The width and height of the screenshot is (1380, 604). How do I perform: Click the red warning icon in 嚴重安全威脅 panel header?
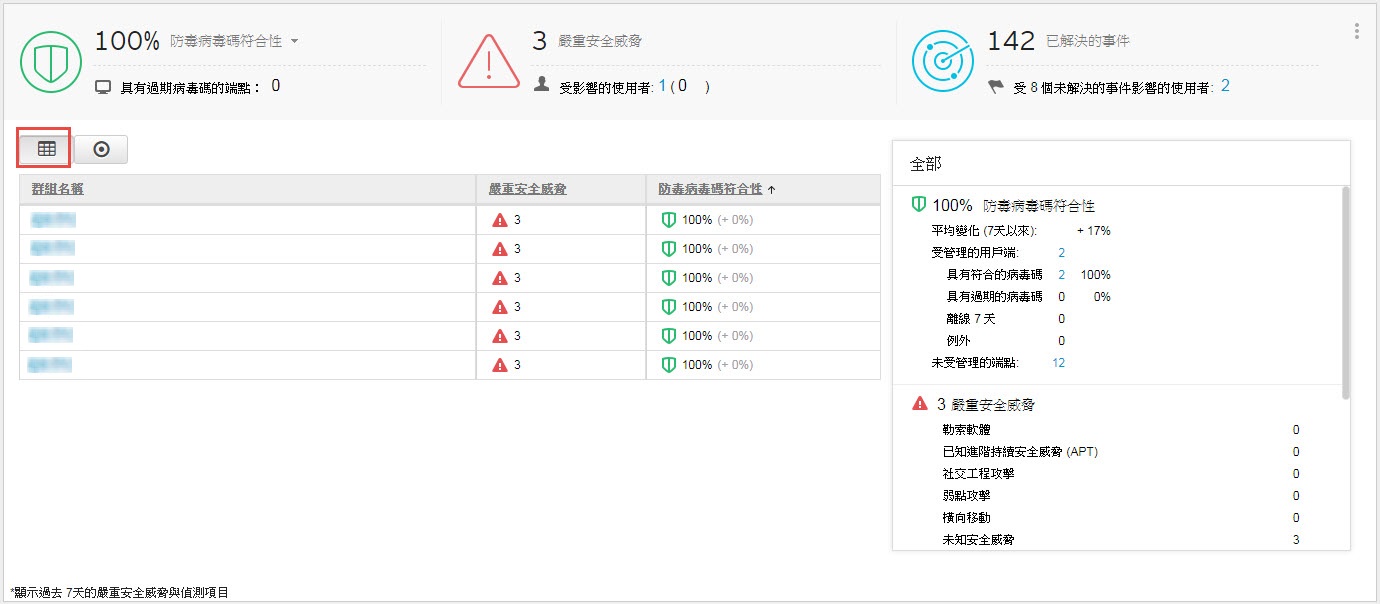(920, 404)
